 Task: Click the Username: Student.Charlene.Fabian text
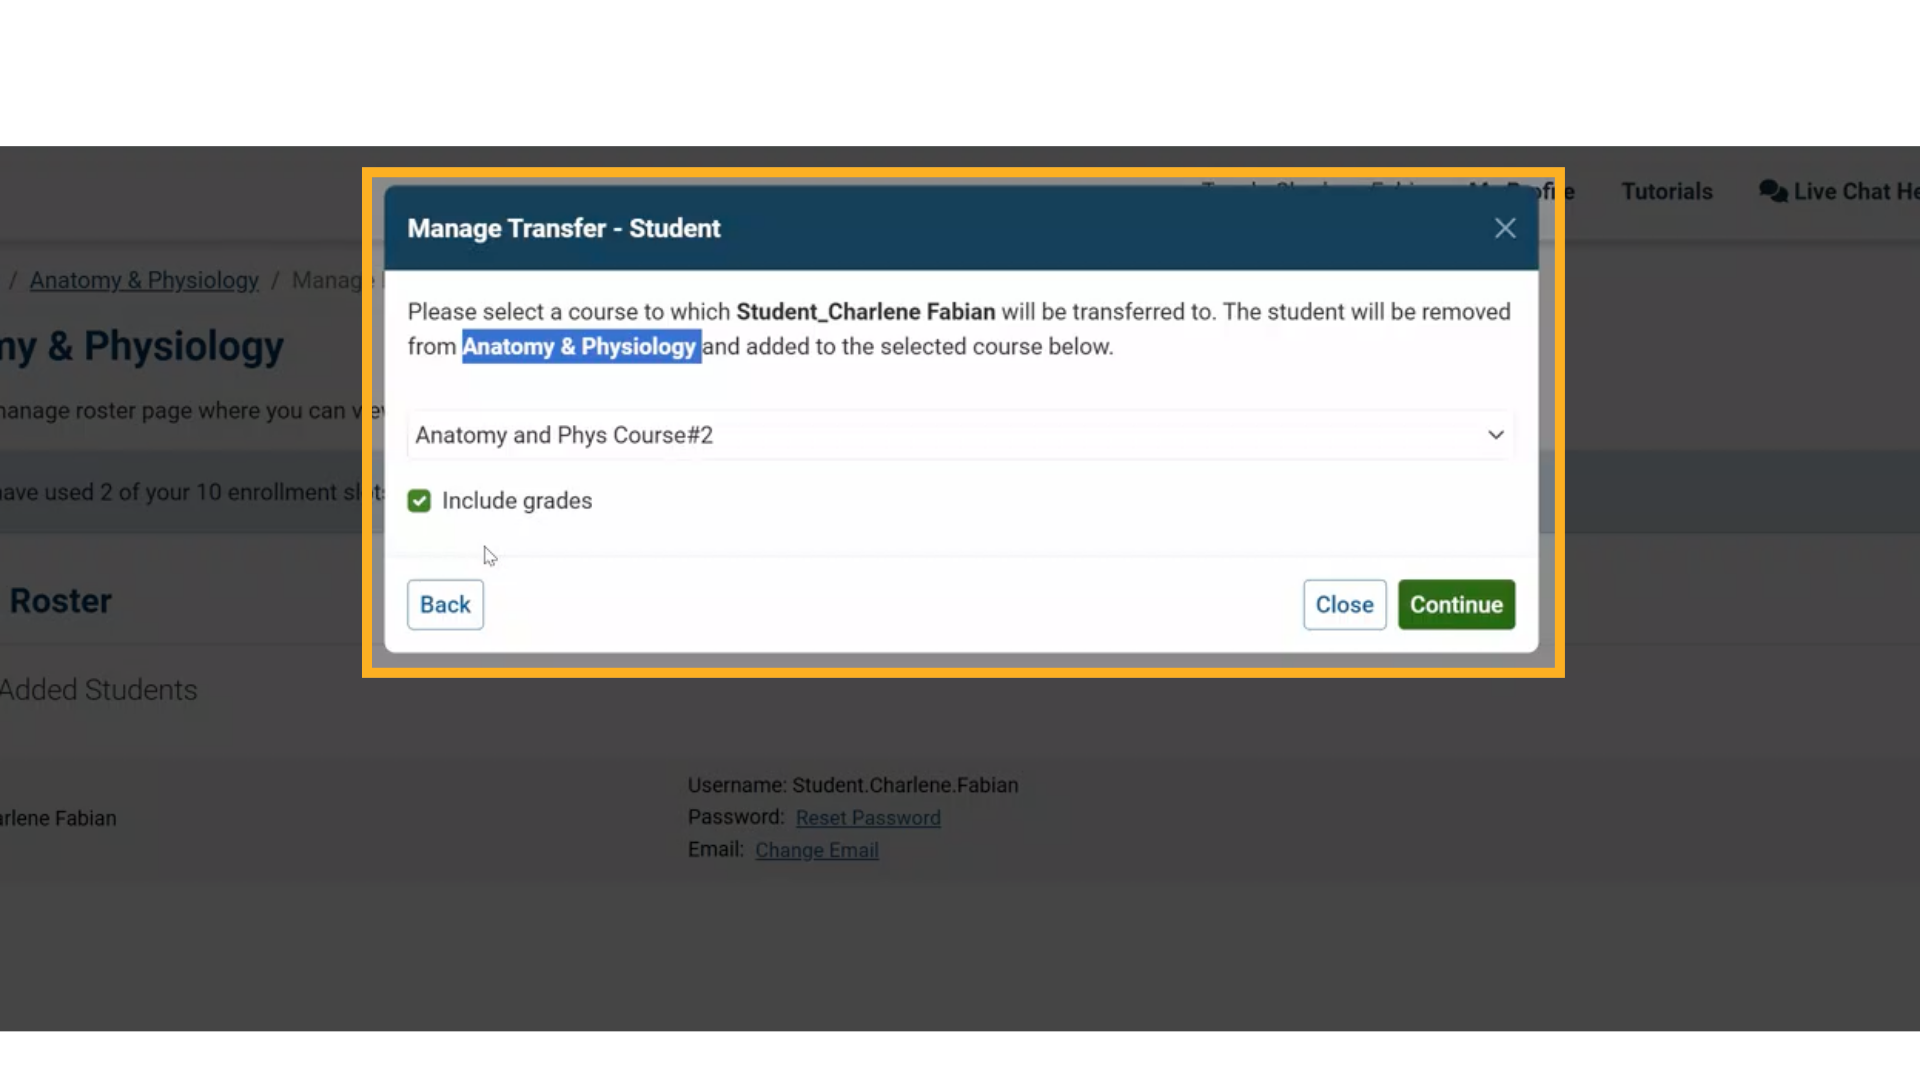coord(853,785)
